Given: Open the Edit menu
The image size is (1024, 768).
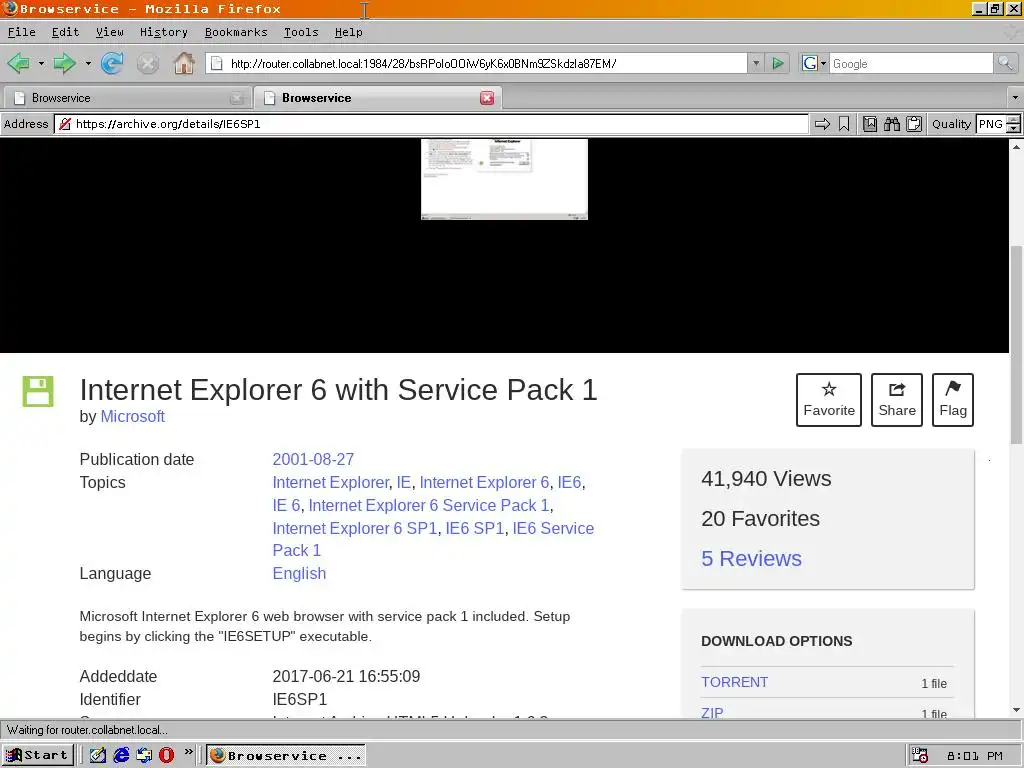Looking at the screenshot, I should tap(65, 32).
